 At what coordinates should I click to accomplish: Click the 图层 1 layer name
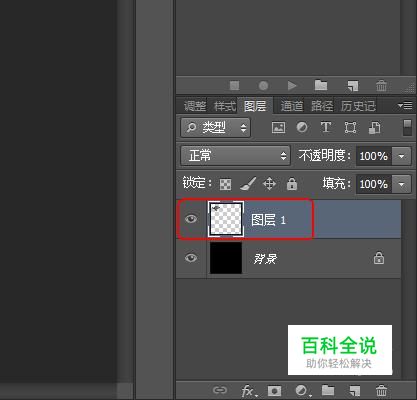point(268,220)
